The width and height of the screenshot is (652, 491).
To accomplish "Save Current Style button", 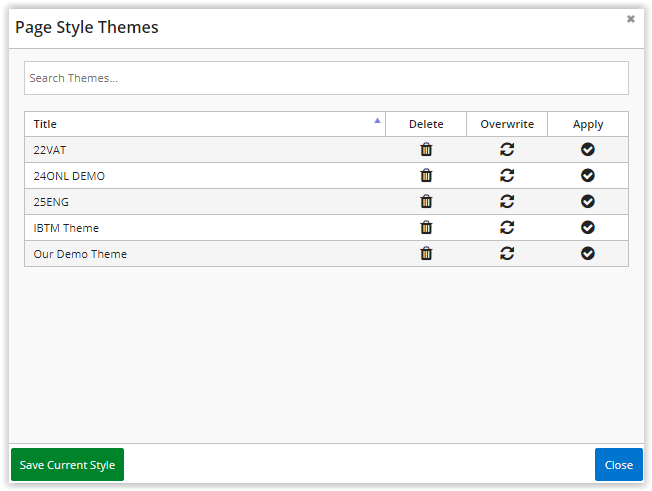I will coord(67,464).
